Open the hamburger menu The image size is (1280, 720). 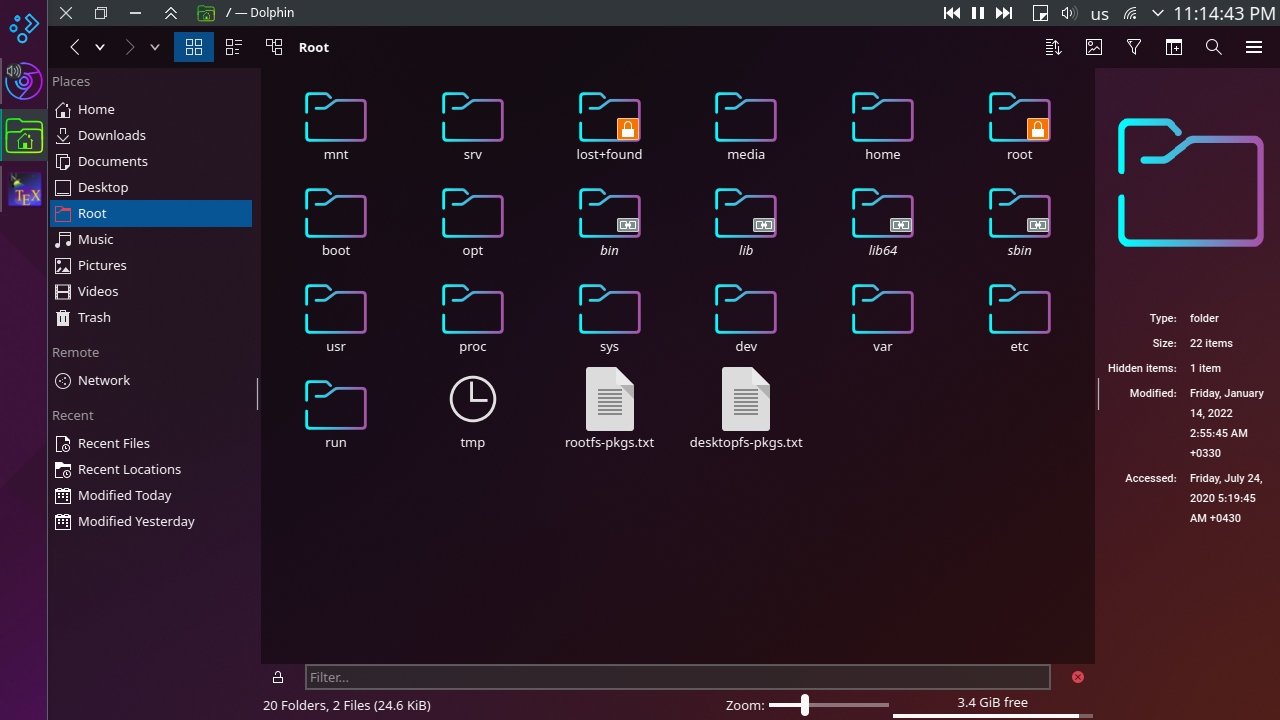(1254, 47)
